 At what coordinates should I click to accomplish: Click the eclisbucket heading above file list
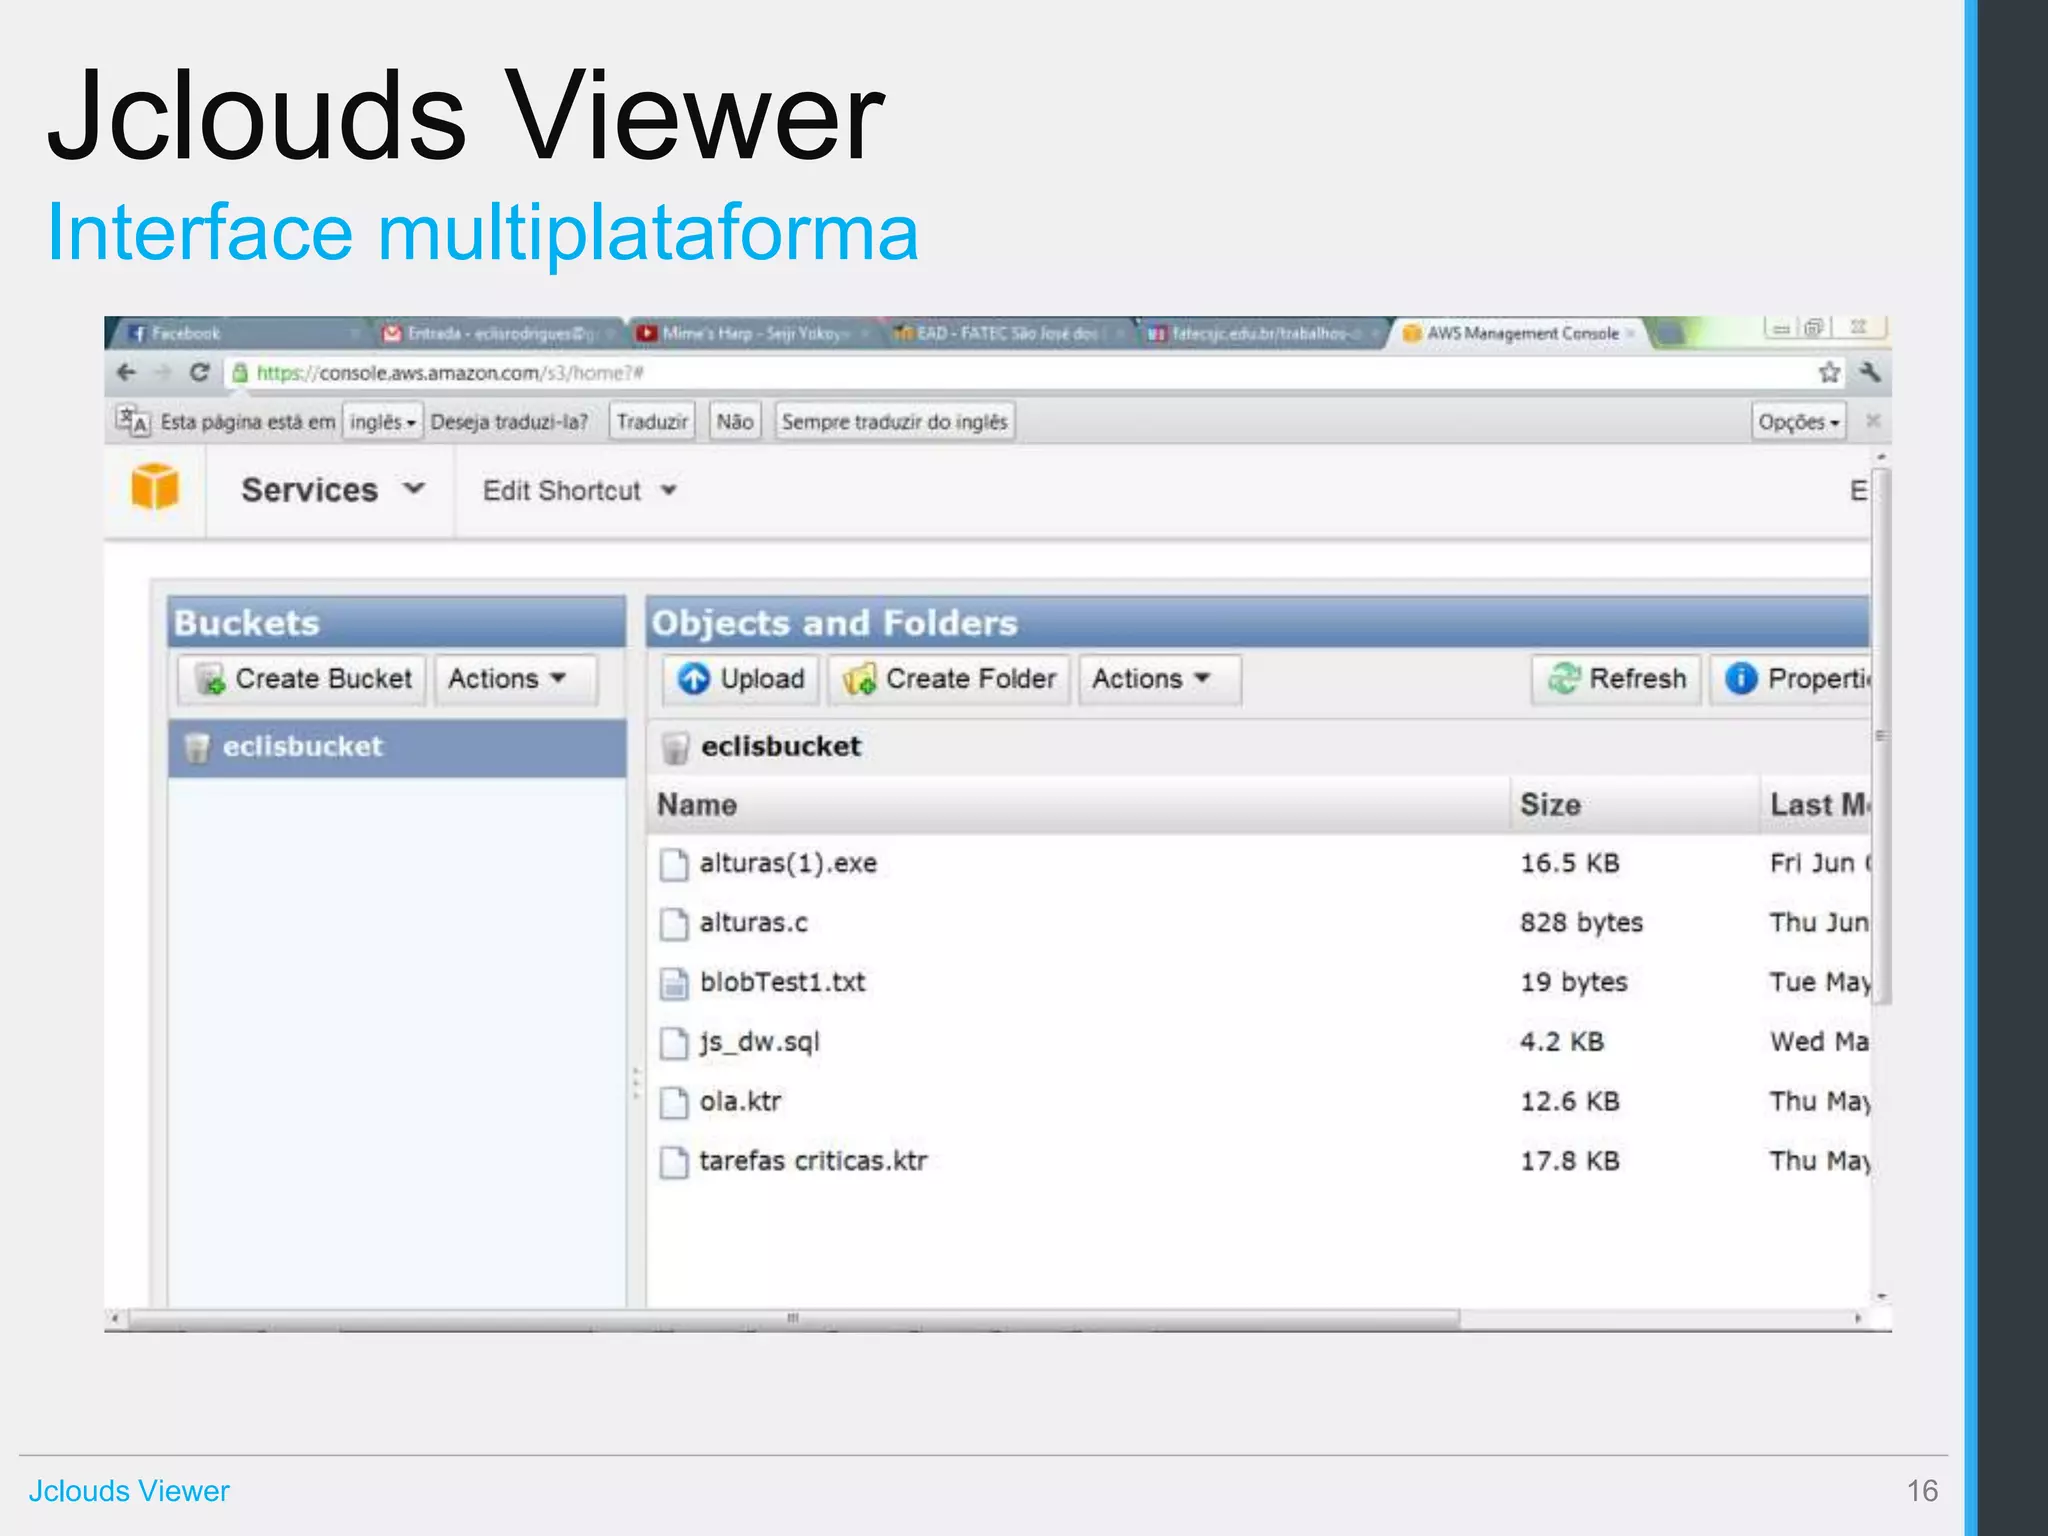[x=781, y=747]
